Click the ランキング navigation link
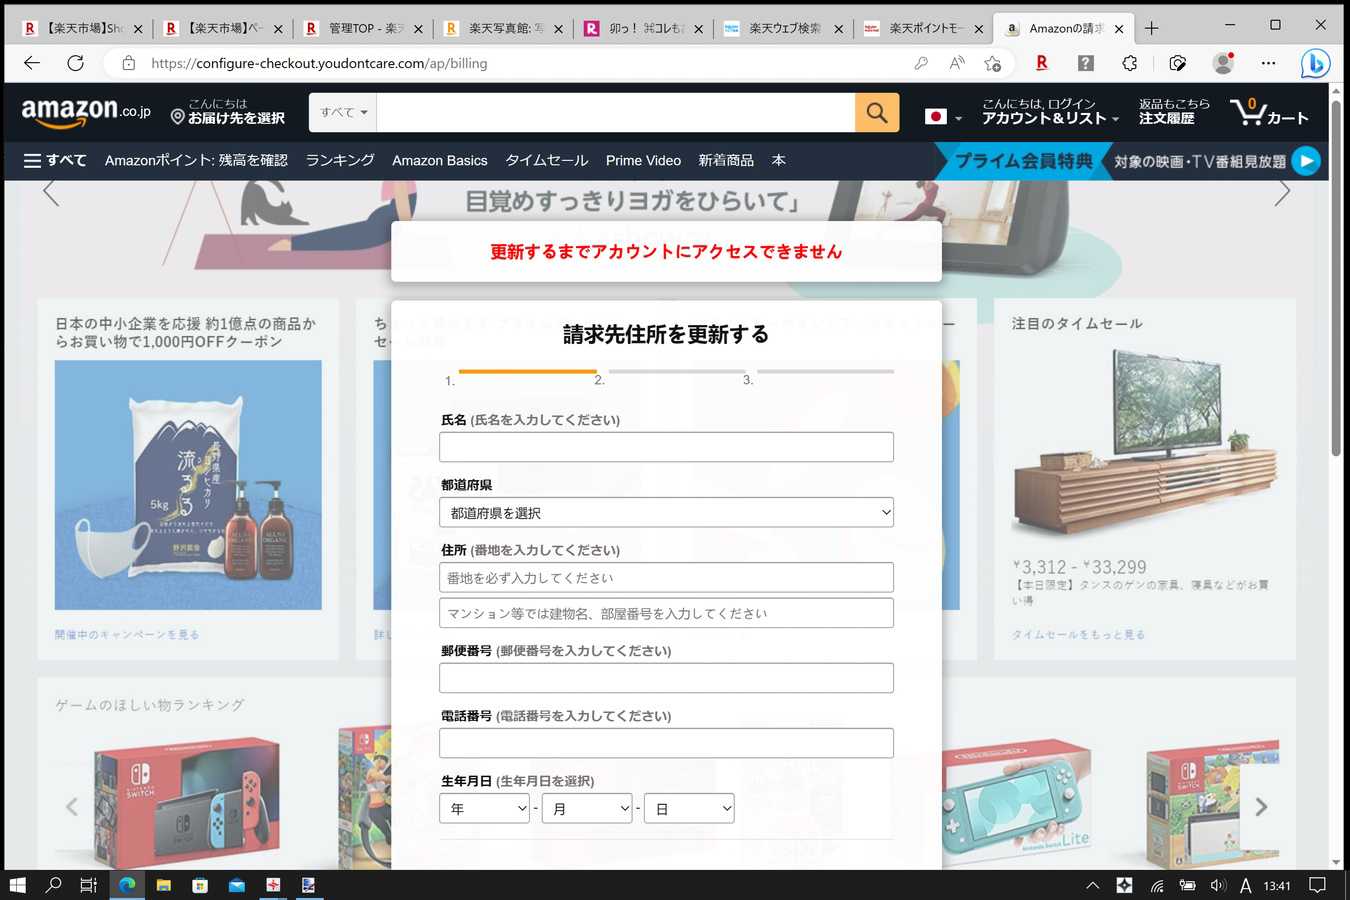Screen dimensions: 1350x900 pos(340,160)
